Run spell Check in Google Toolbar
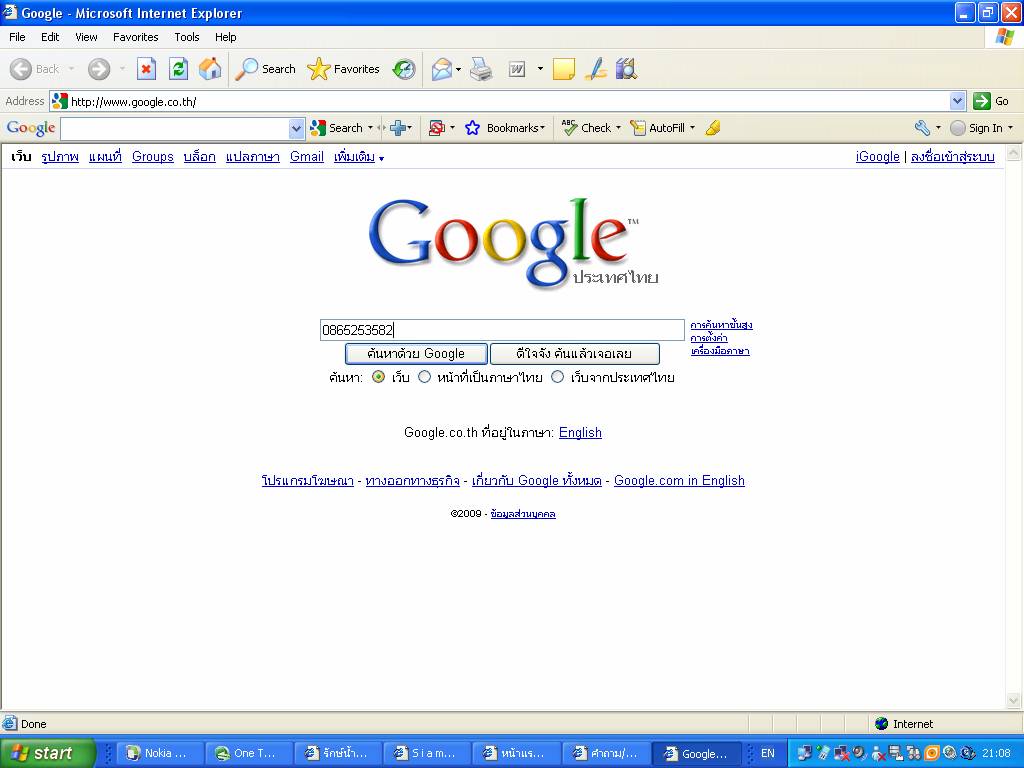The image size is (1024, 768). [x=586, y=128]
